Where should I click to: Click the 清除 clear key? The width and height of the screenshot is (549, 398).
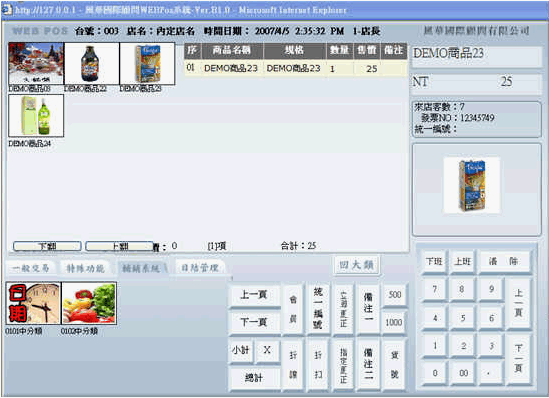503,261
